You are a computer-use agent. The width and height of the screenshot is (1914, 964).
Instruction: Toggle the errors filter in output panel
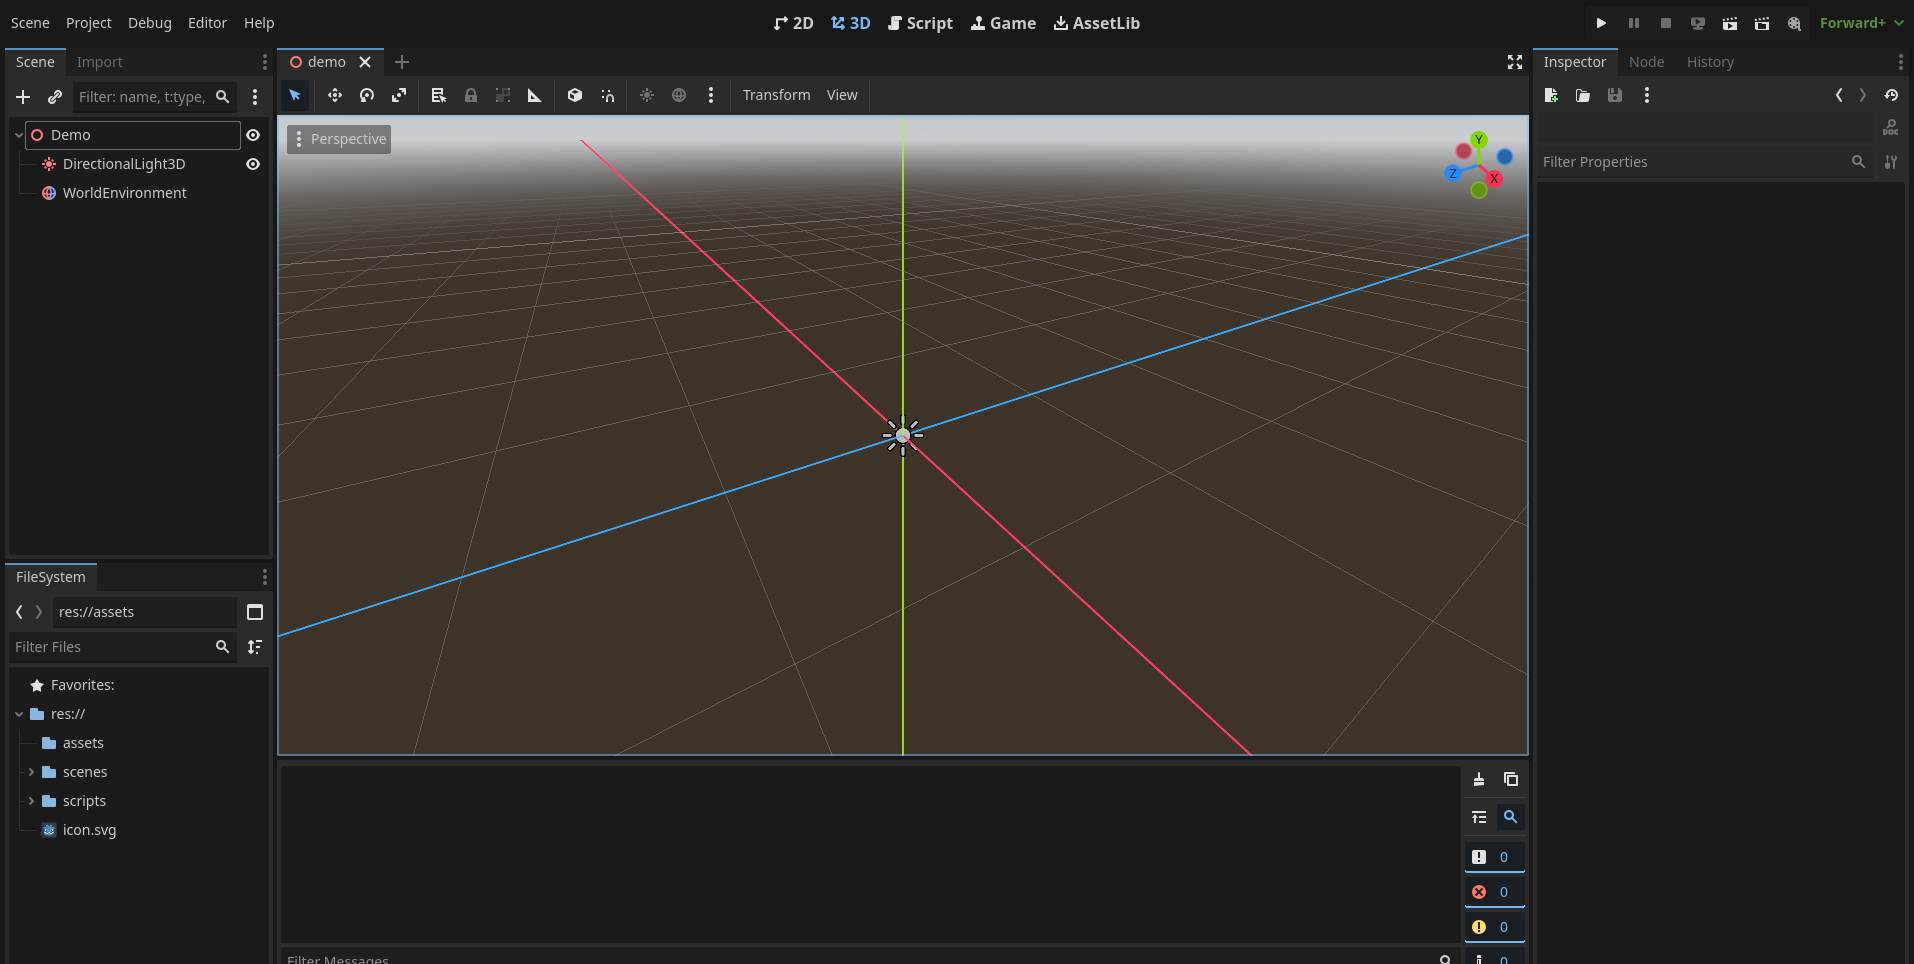(1494, 892)
